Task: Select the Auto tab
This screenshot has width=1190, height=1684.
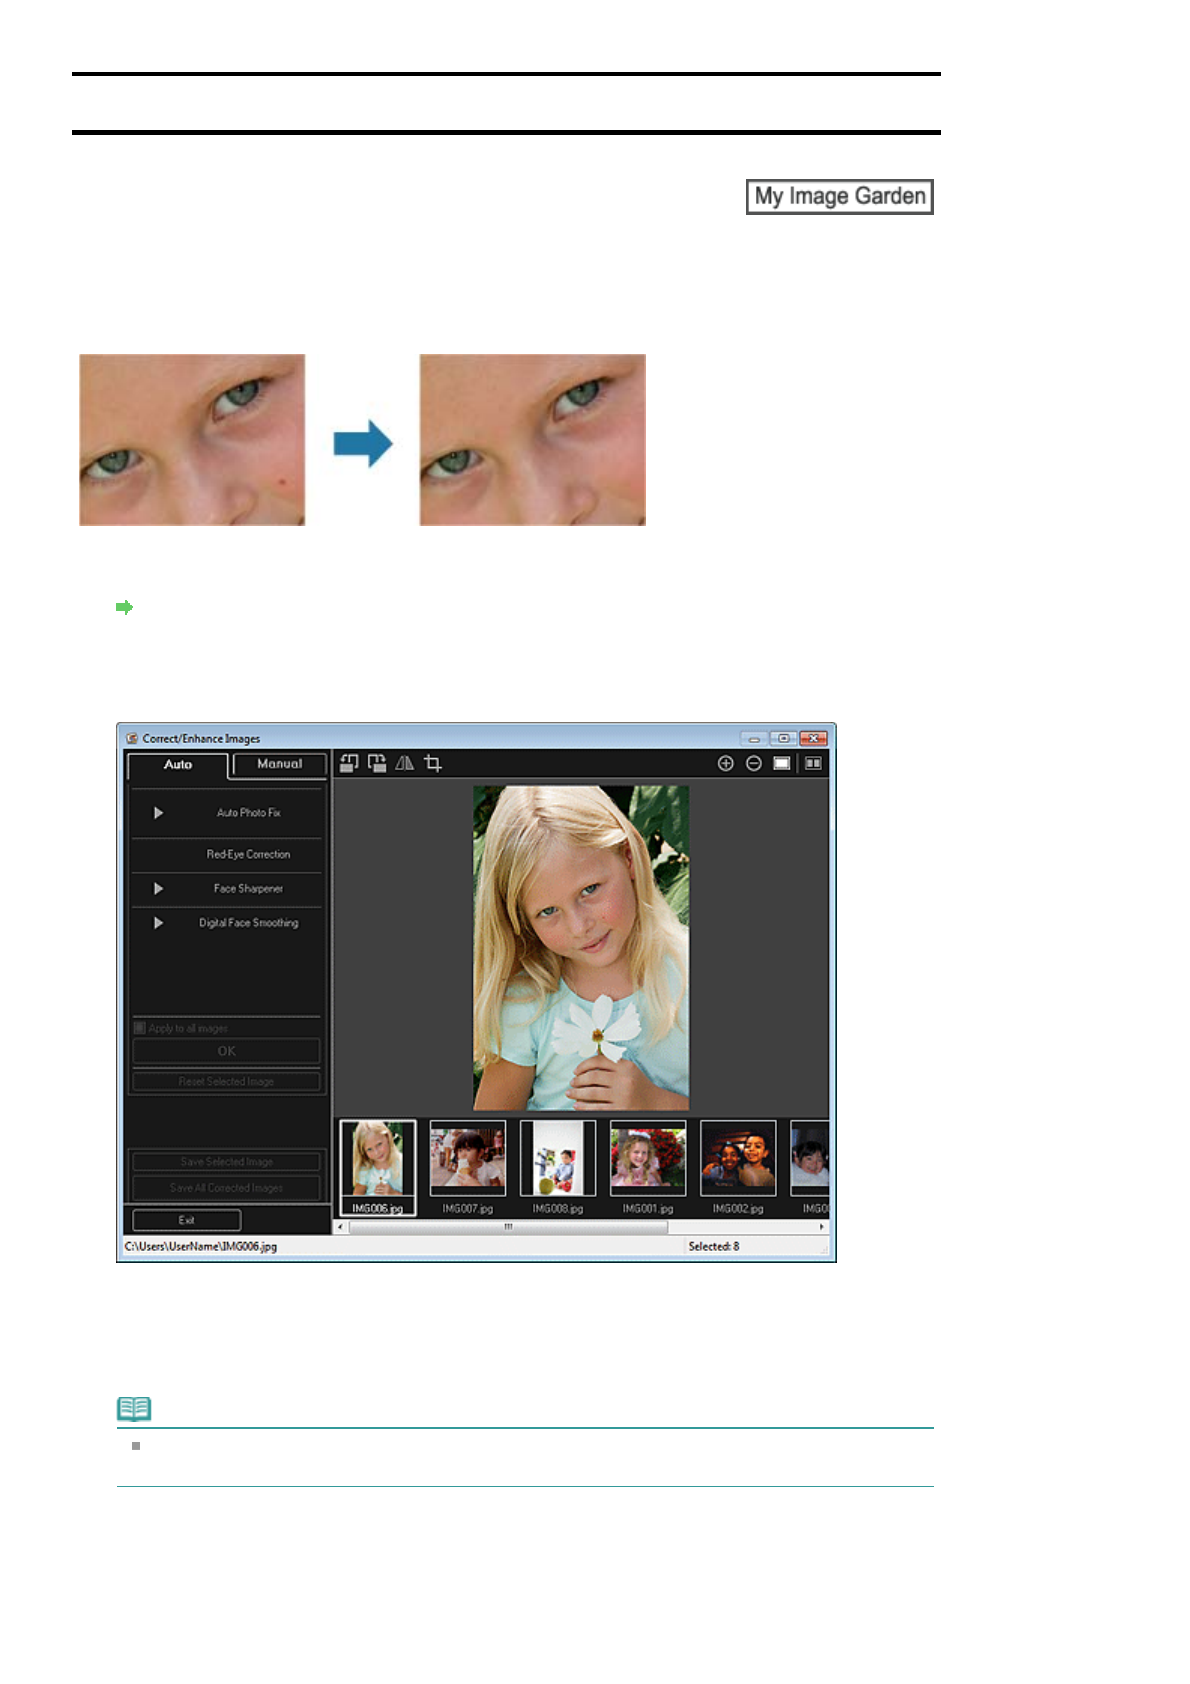Action: point(178,765)
